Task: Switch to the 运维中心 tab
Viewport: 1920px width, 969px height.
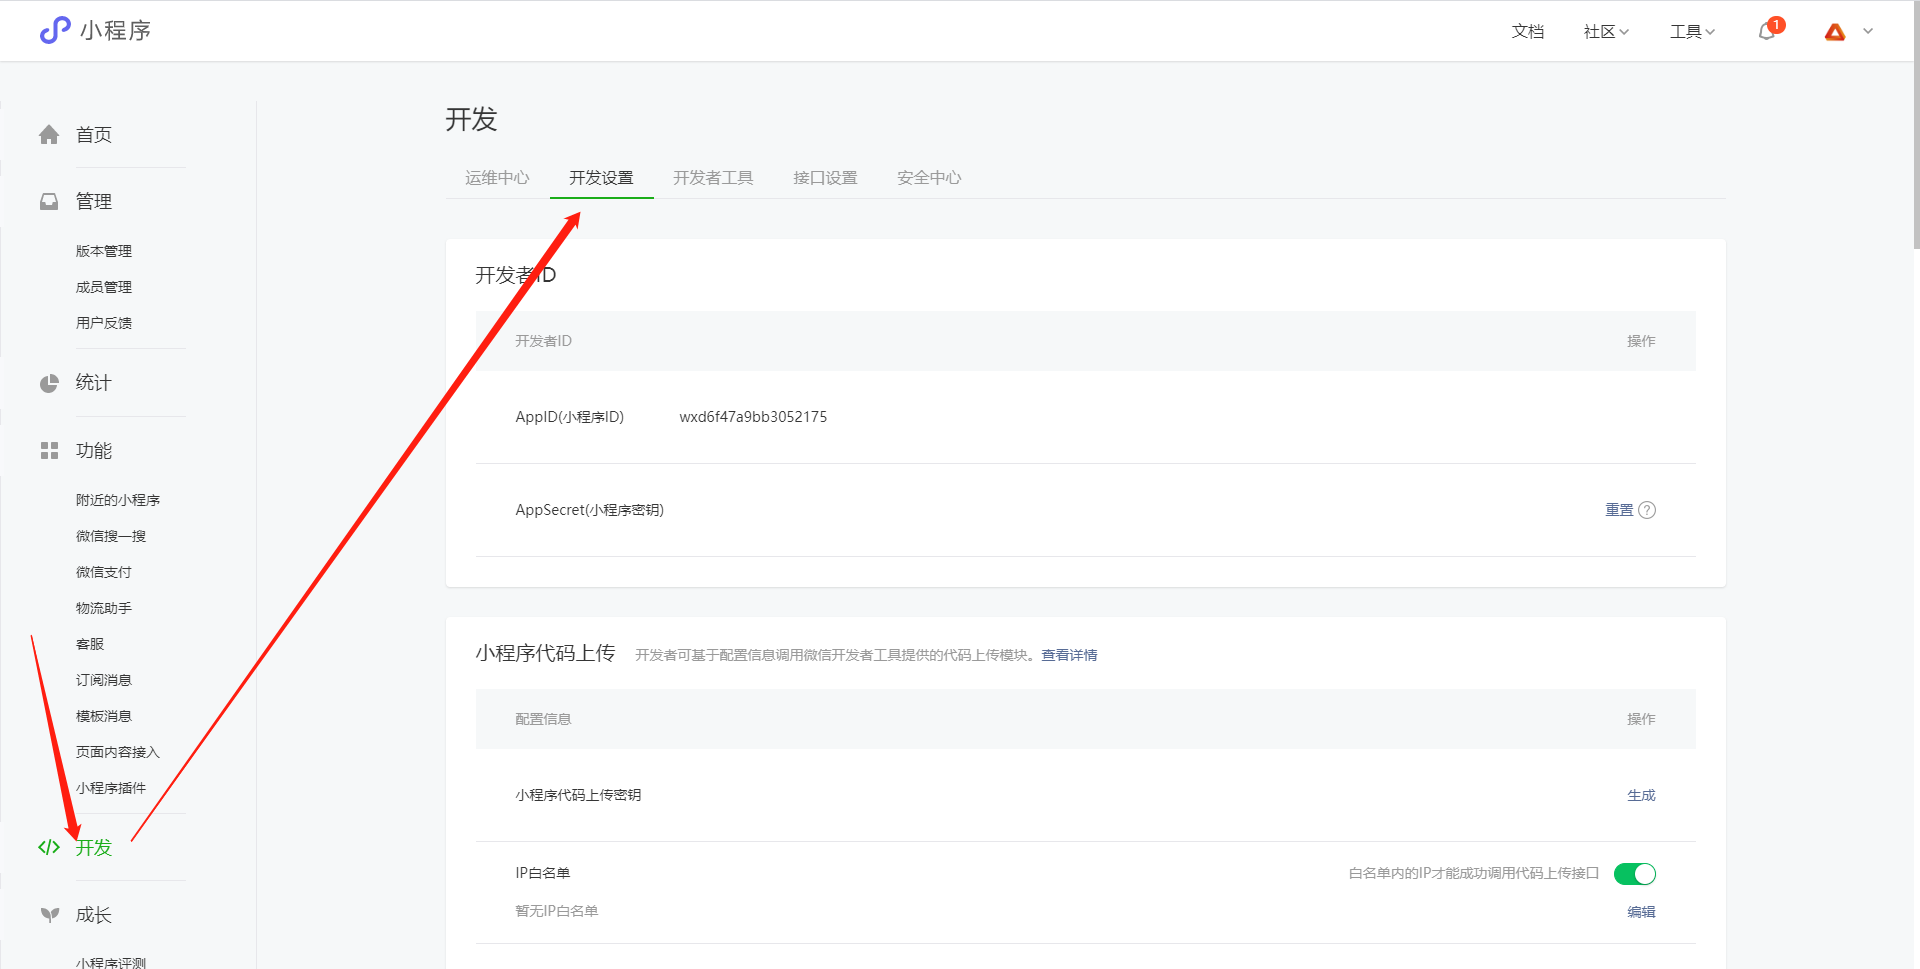Action: click(497, 178)
